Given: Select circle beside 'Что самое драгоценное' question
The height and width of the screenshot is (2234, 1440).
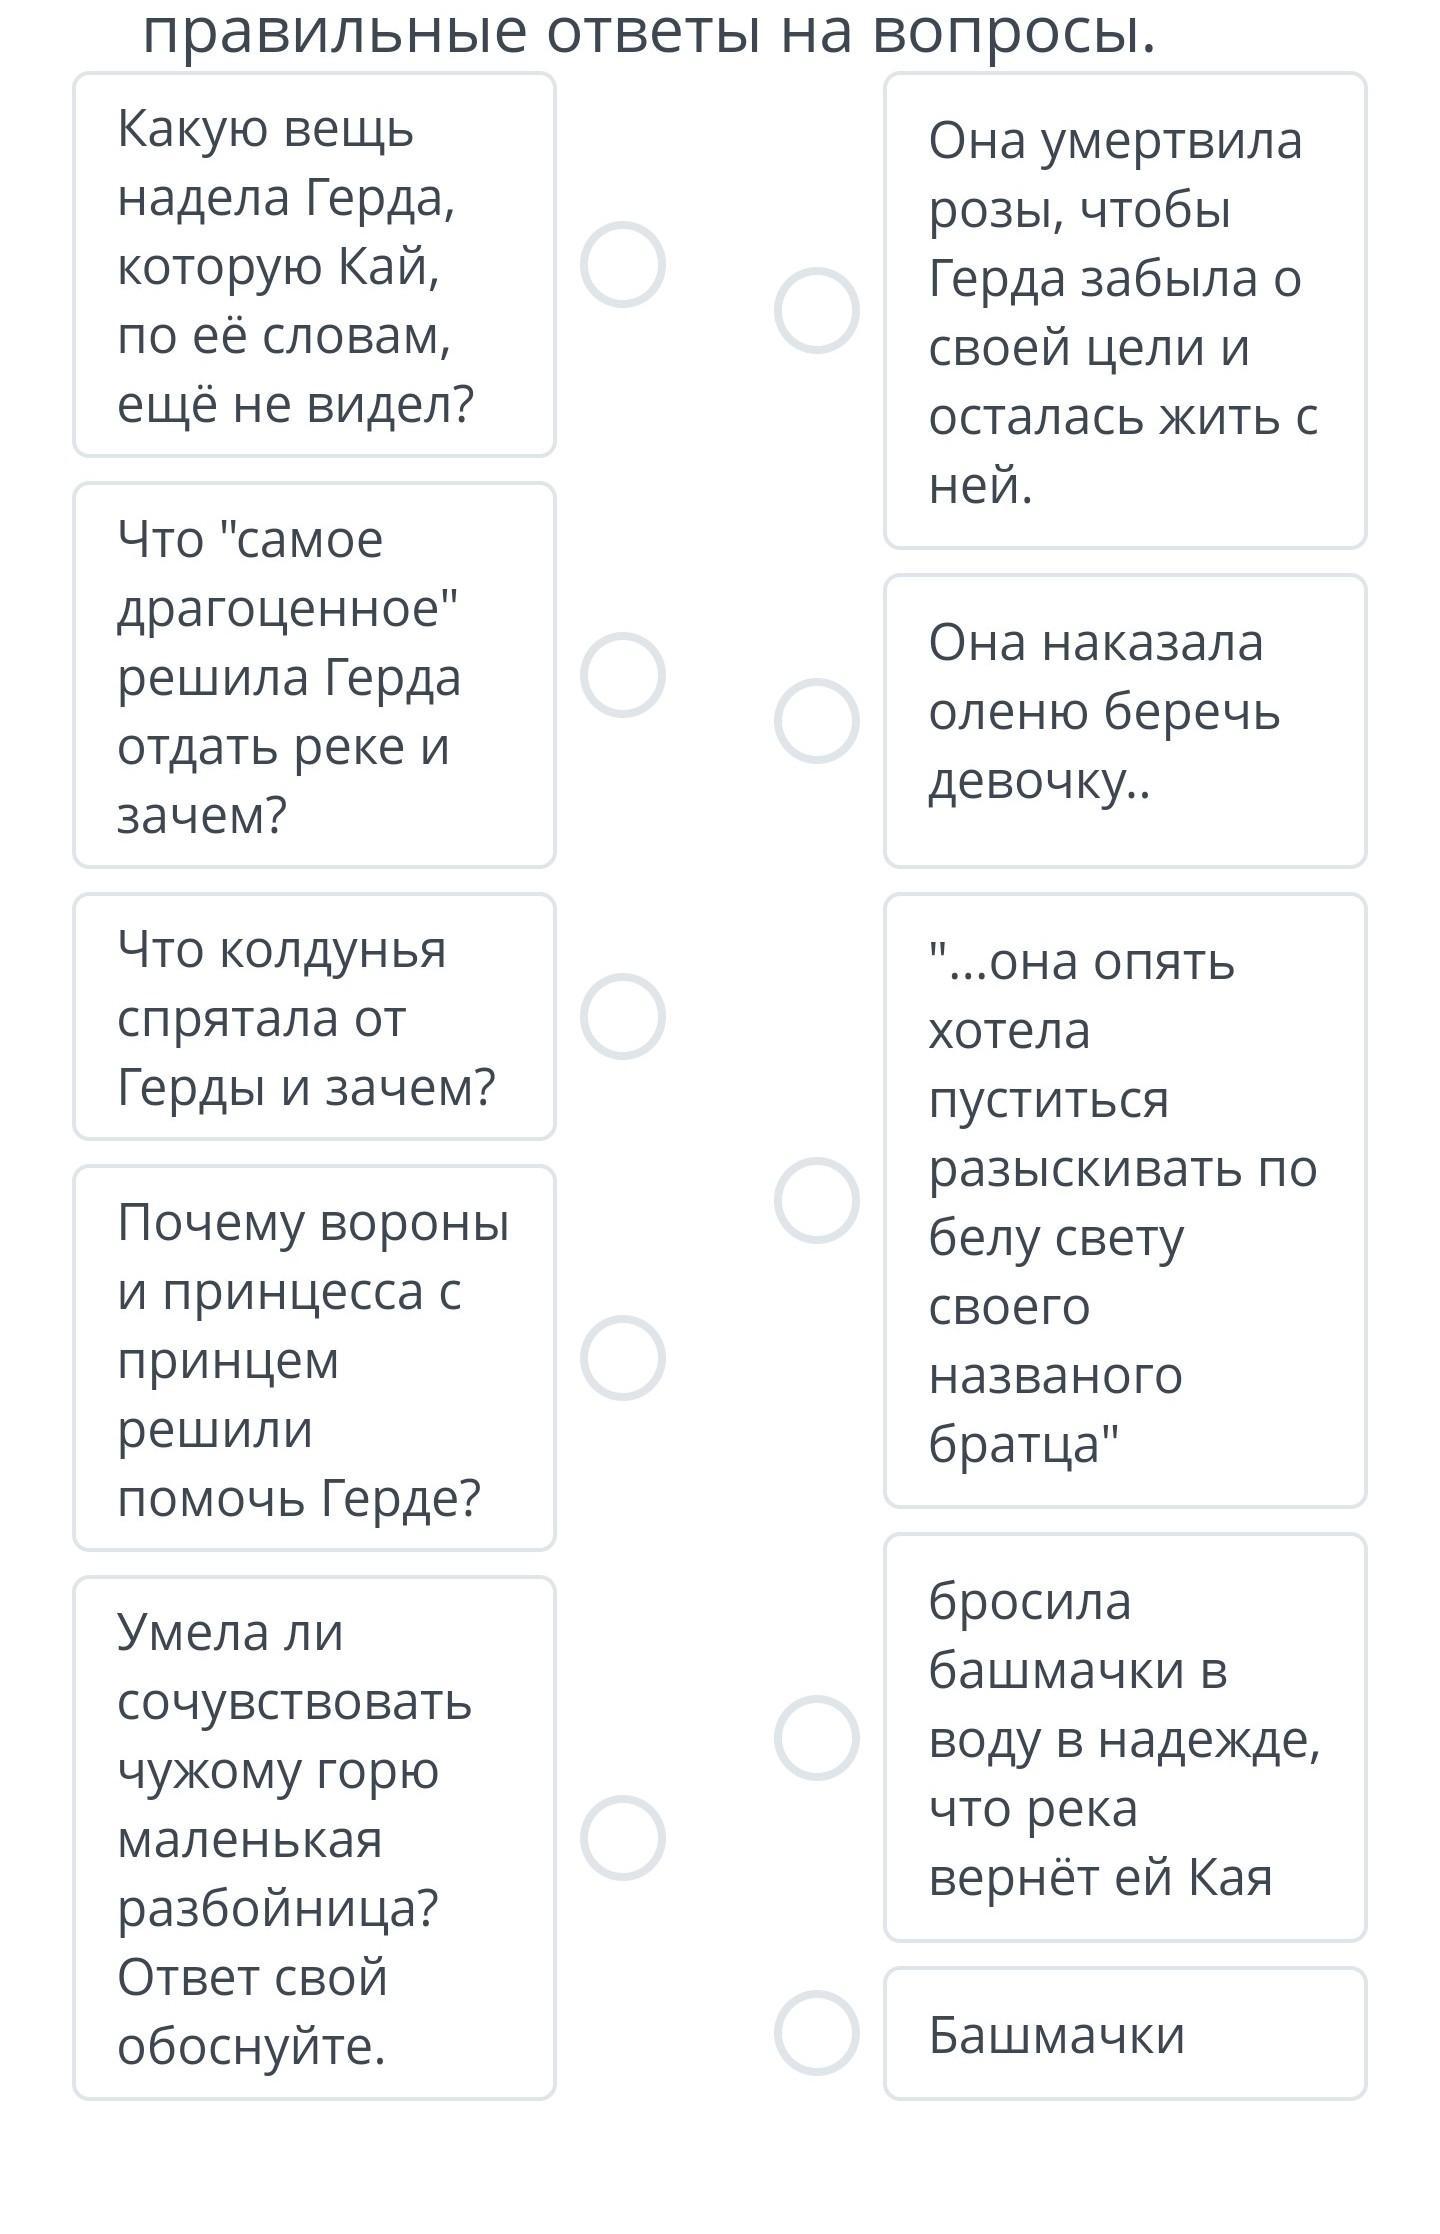Looking at the screenshot, I should 622,675.
